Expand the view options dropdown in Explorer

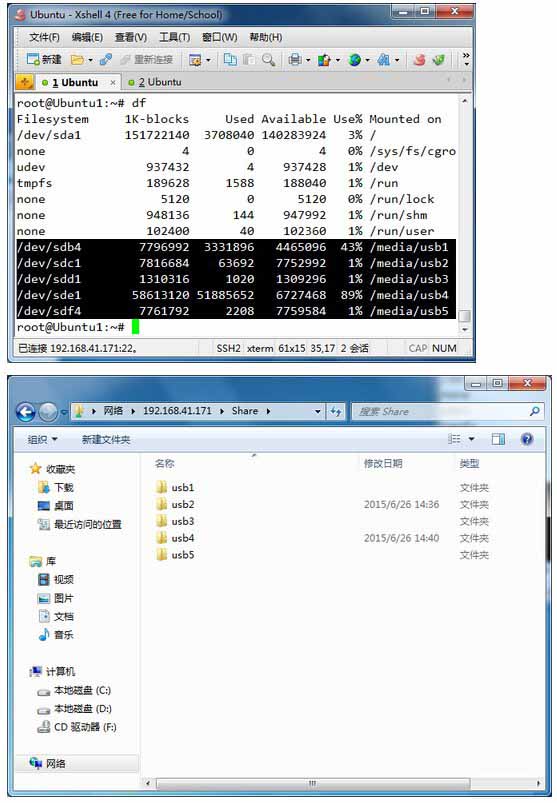tap(472, 439)
